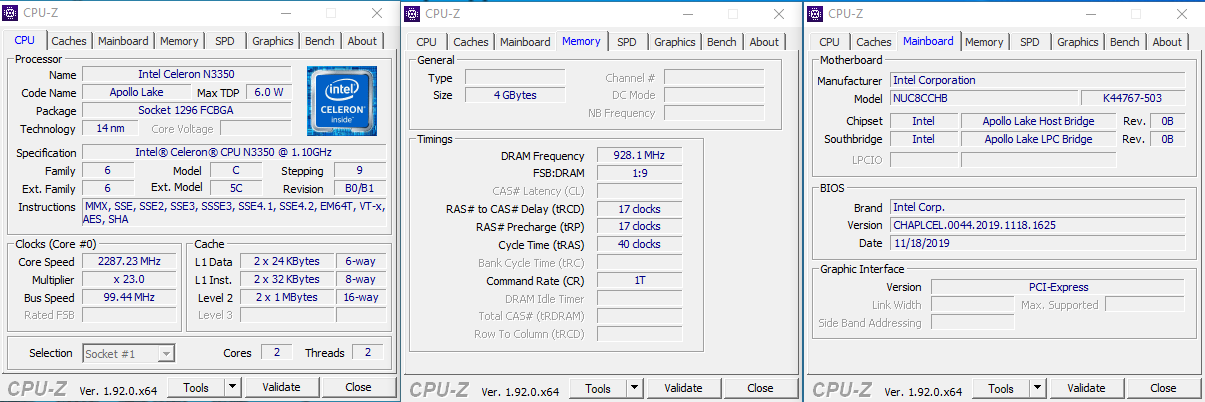Click the CPU-Z app icon in the first window title bar
1205x402 pixels.
pyautogui.click(x=10, y=13)
